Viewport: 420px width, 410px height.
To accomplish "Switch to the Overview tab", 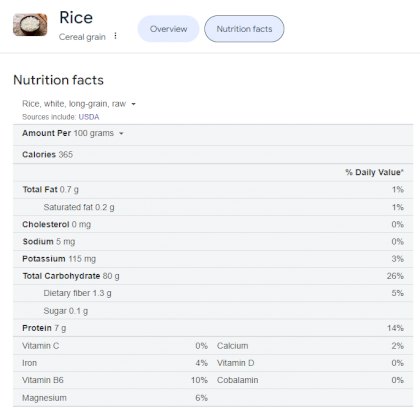I will (x=168, y=29).
